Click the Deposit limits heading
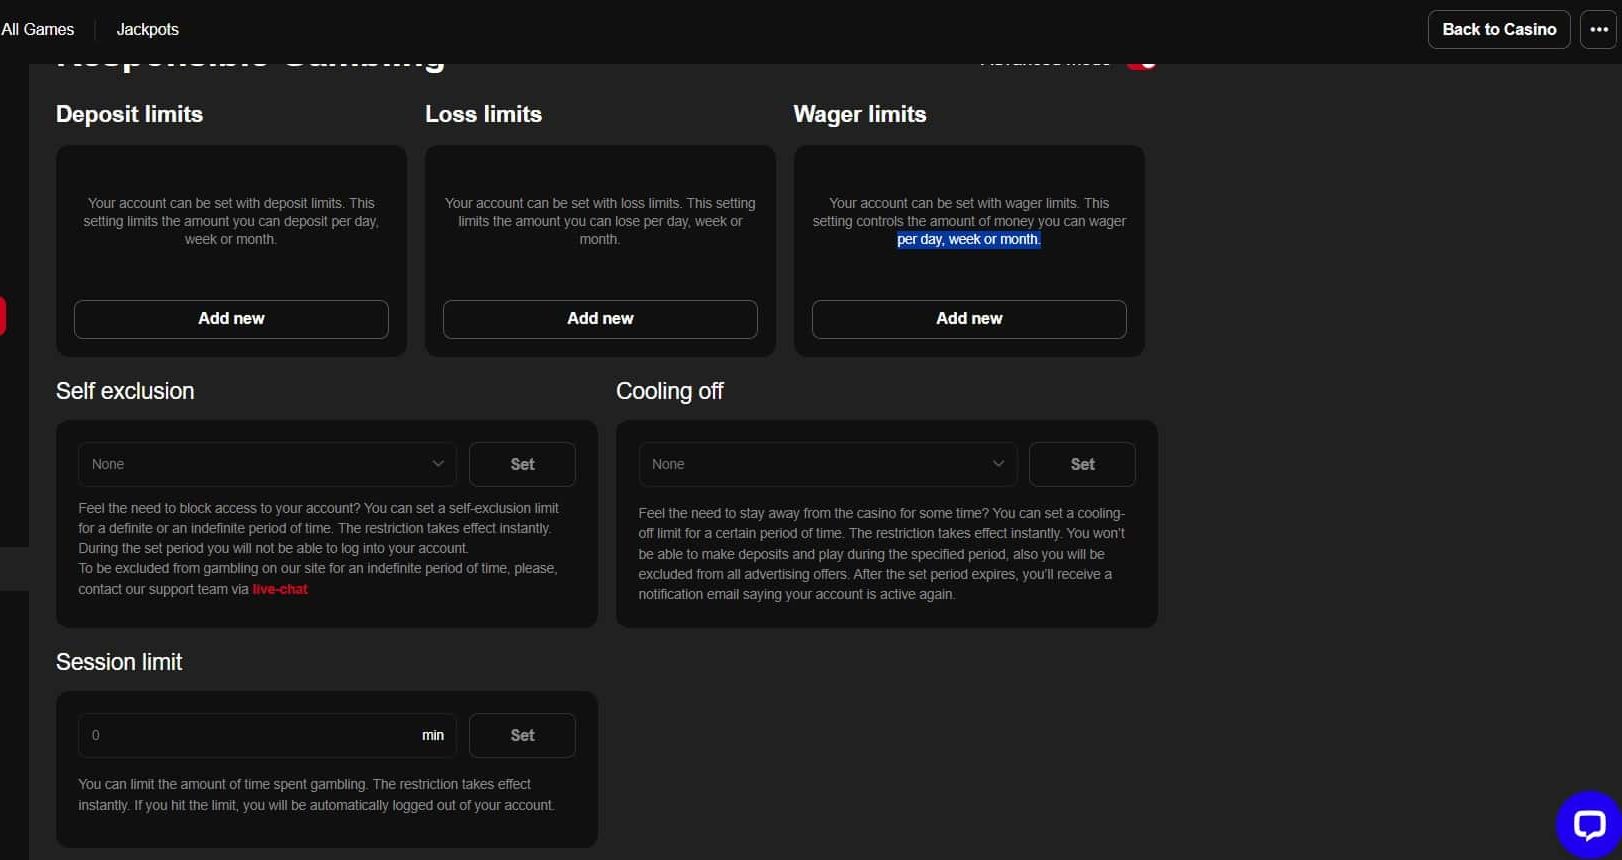1622x860 pixels. (x=129, y=114)
